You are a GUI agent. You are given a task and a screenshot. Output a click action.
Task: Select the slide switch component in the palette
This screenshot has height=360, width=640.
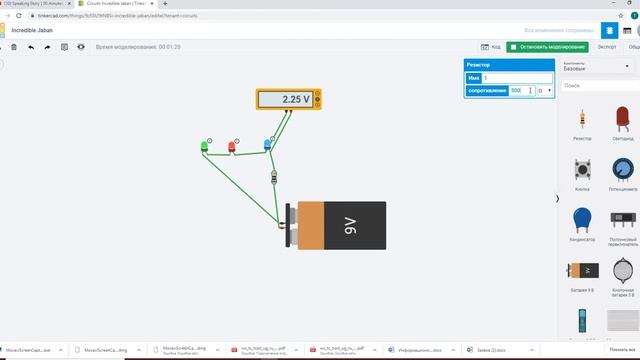pos(623,227)
